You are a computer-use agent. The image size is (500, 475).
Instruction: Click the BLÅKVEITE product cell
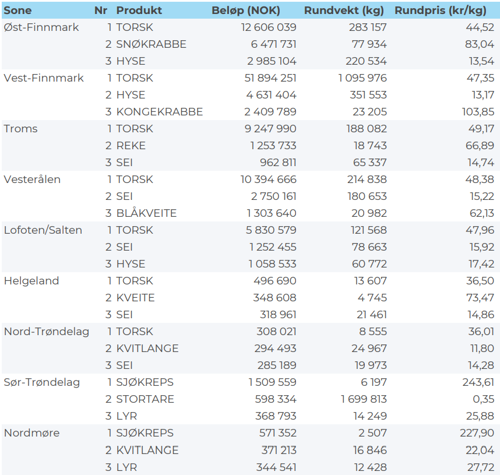pyautogui.click(x=146, y=213)
